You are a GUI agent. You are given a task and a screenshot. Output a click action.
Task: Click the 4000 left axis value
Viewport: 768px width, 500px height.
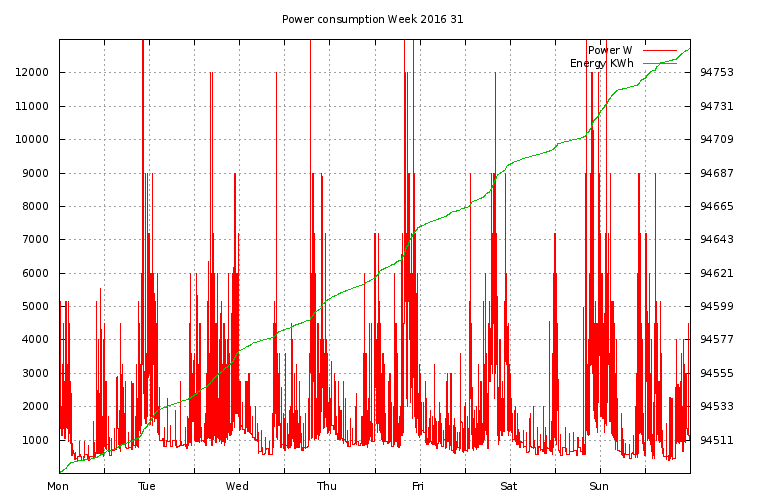pos(35,339)
